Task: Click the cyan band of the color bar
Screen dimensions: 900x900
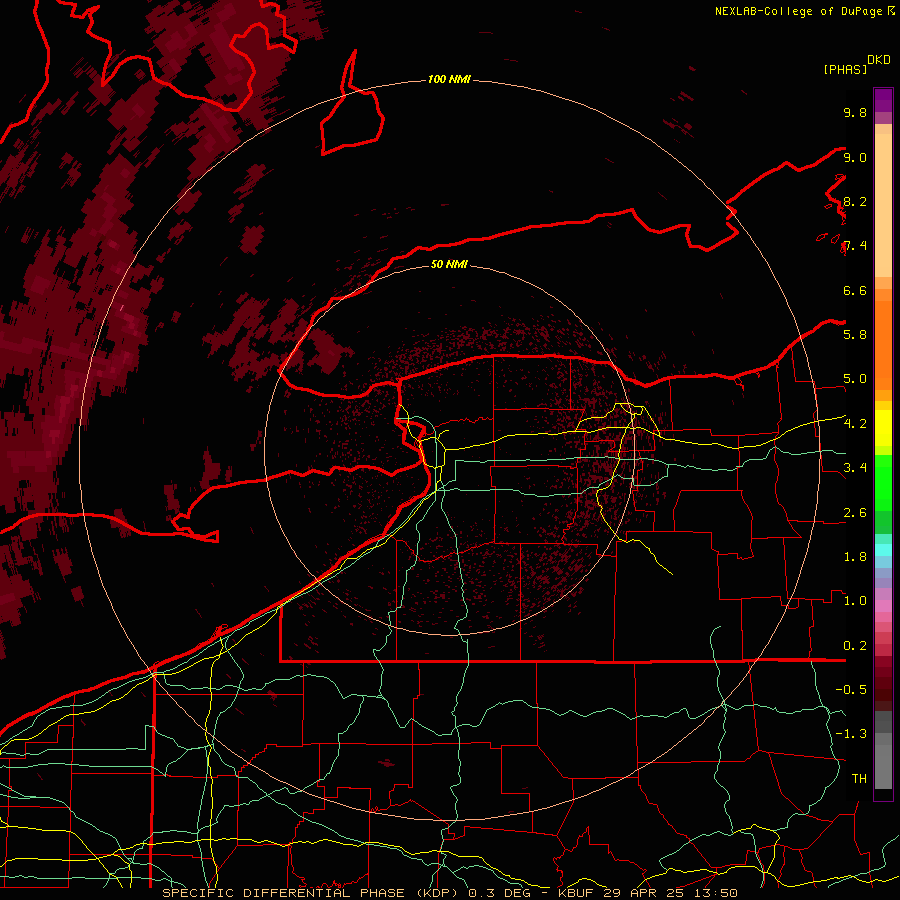Action: click(x=883, y=549)
